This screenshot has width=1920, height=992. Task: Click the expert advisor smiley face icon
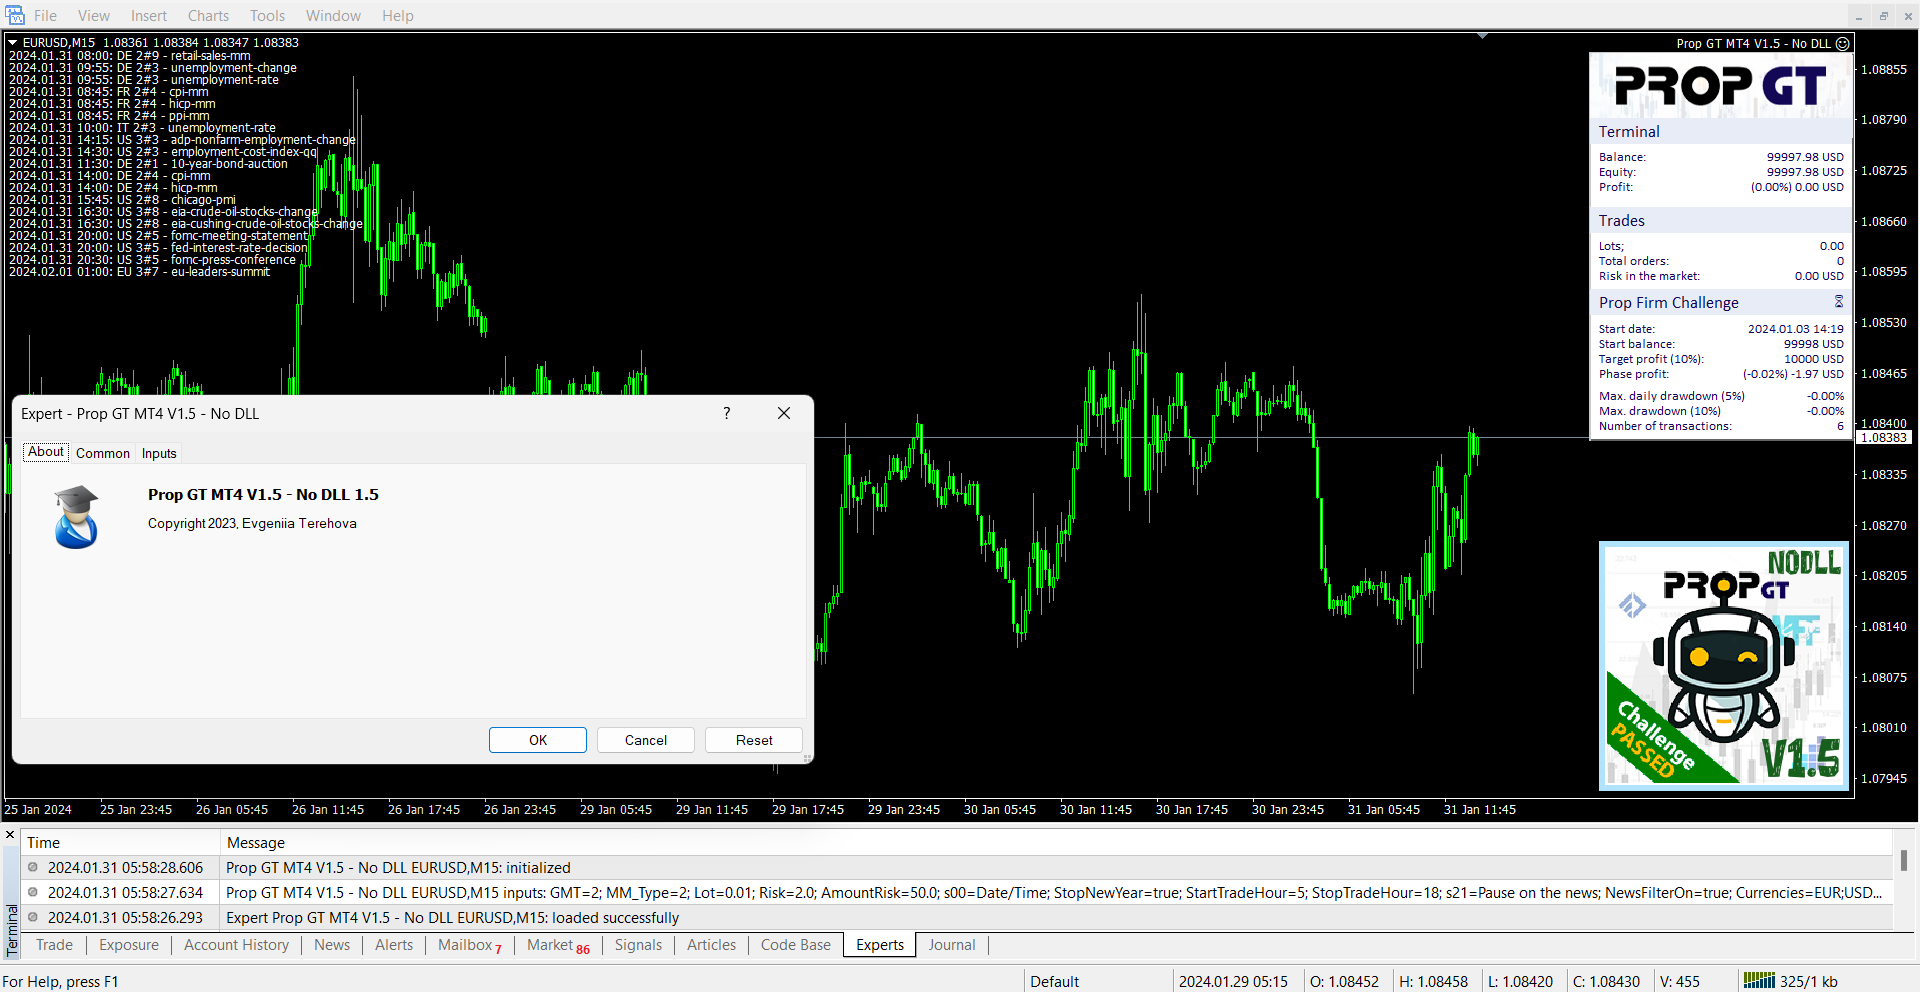(1842, 44)
